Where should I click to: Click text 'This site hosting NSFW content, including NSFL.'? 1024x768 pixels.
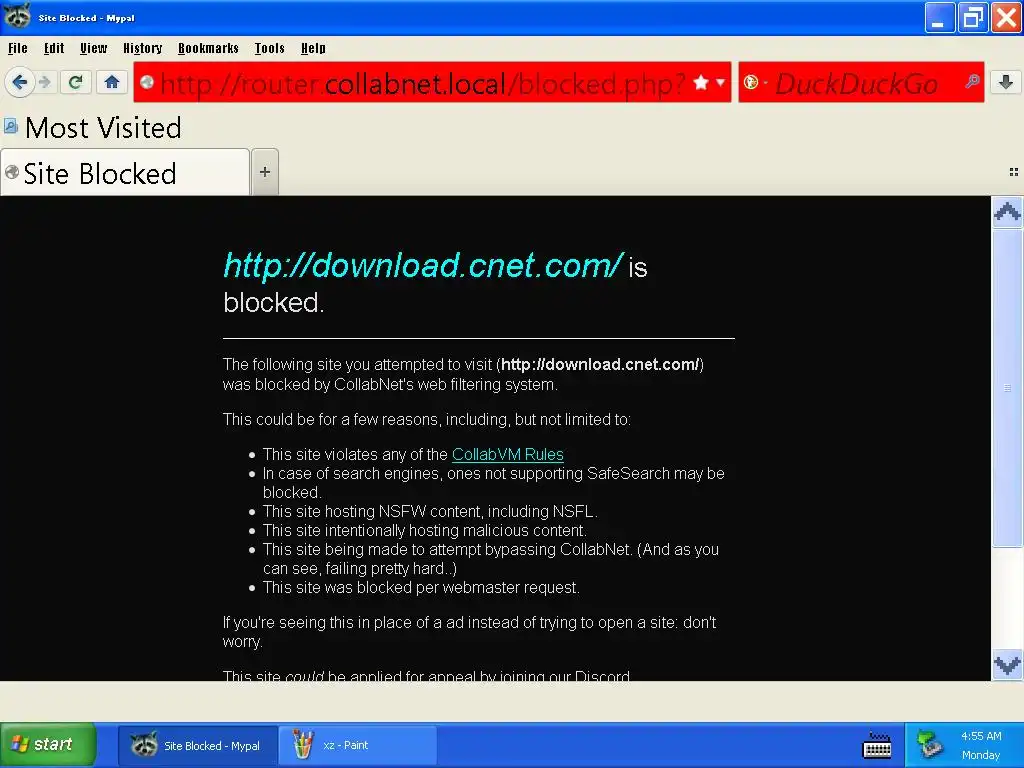pyautogui.click(x=430, y=511)
